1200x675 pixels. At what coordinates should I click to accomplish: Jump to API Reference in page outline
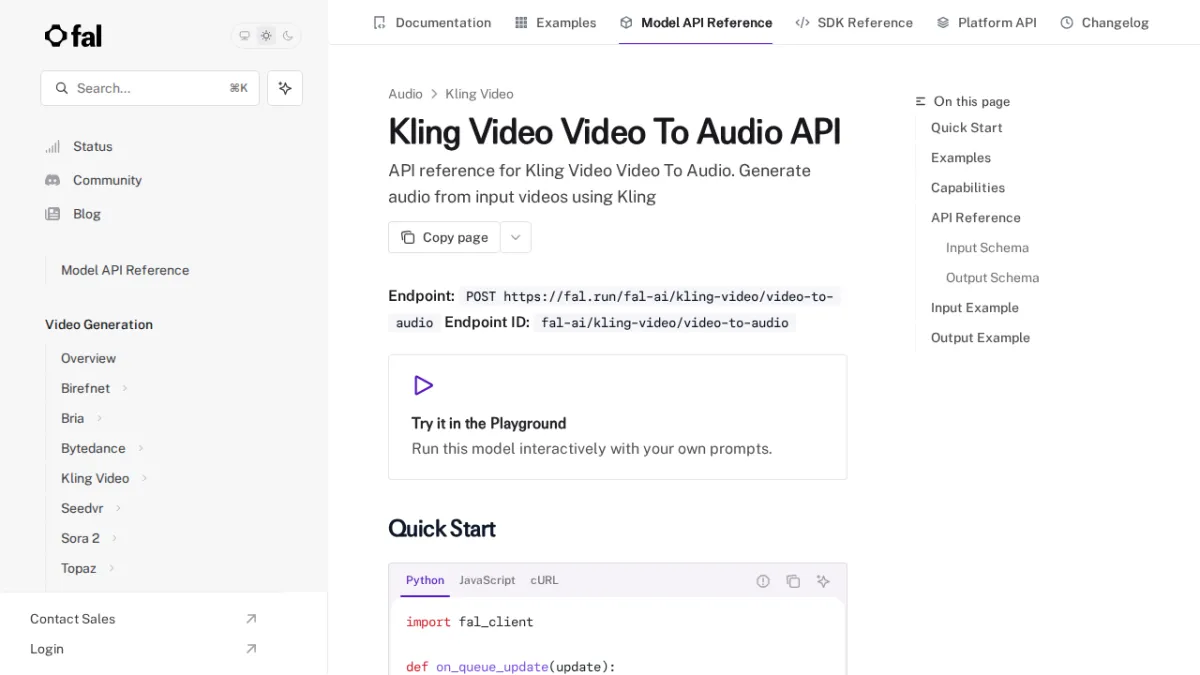976,217
